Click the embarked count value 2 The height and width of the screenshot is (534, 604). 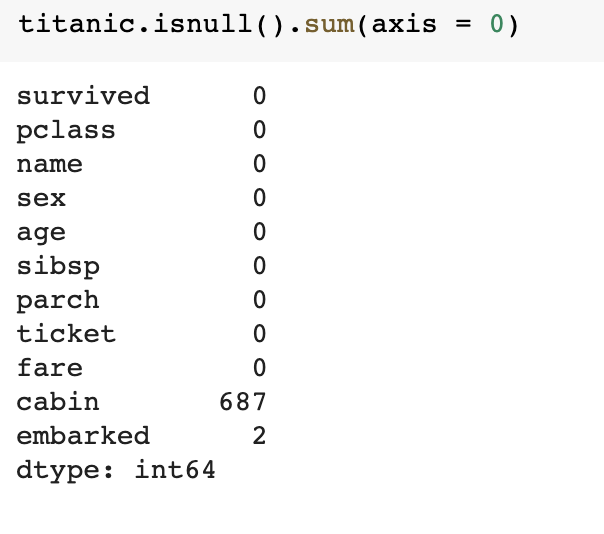click(259, 436)
